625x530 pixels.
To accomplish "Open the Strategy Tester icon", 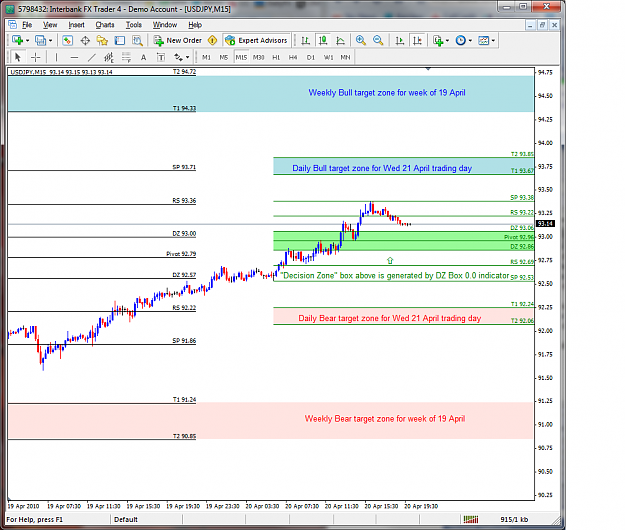I will 137,40.
